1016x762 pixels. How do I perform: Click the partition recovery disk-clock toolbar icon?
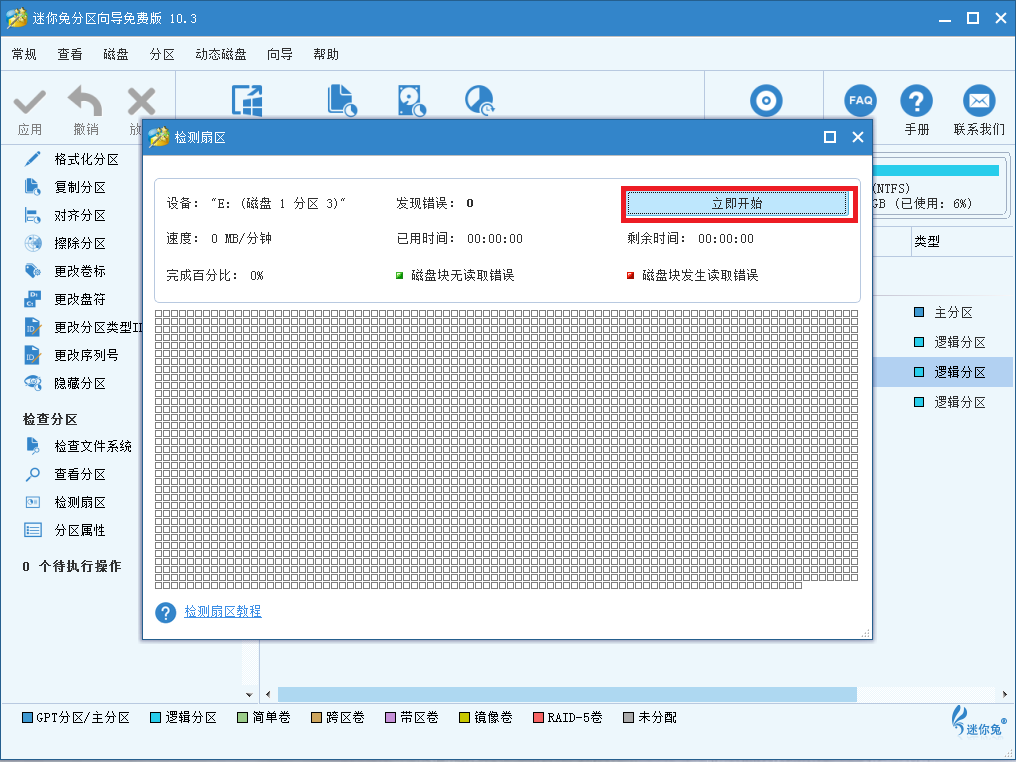(x=411, y=100)
